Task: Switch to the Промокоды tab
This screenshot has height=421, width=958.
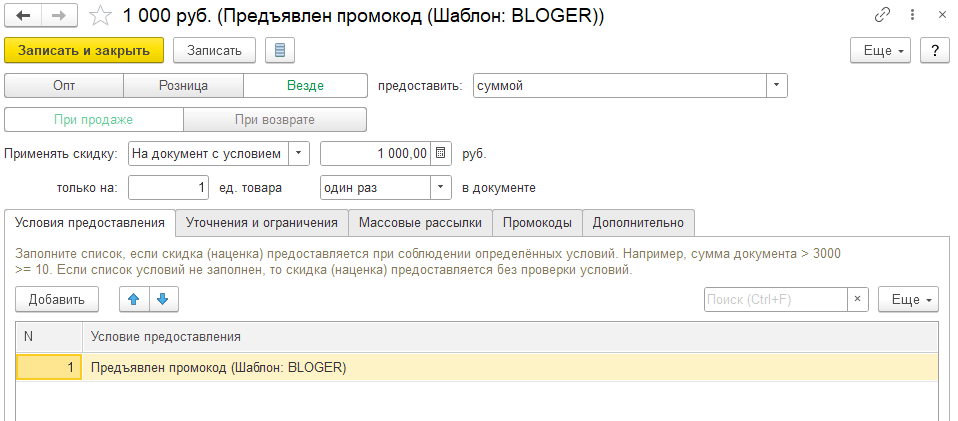Action: pos(537,222)
